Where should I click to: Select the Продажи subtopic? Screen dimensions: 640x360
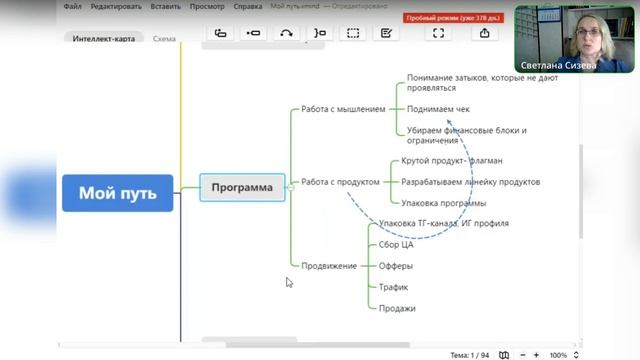coord(397,308)
